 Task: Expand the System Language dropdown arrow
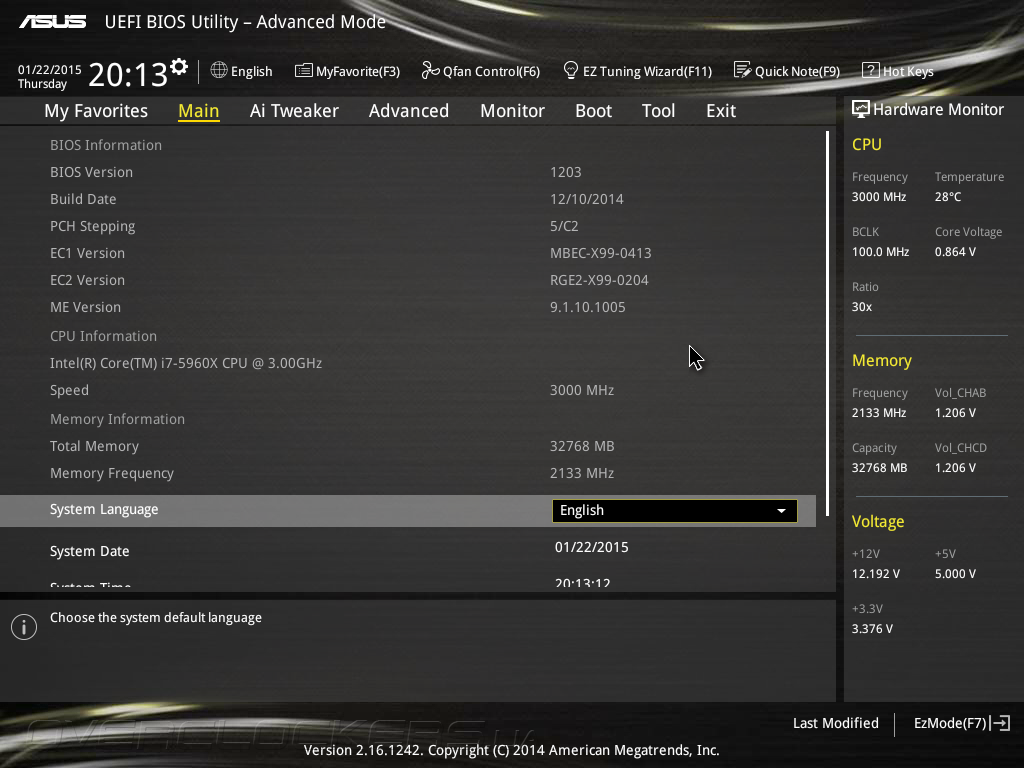781,511
